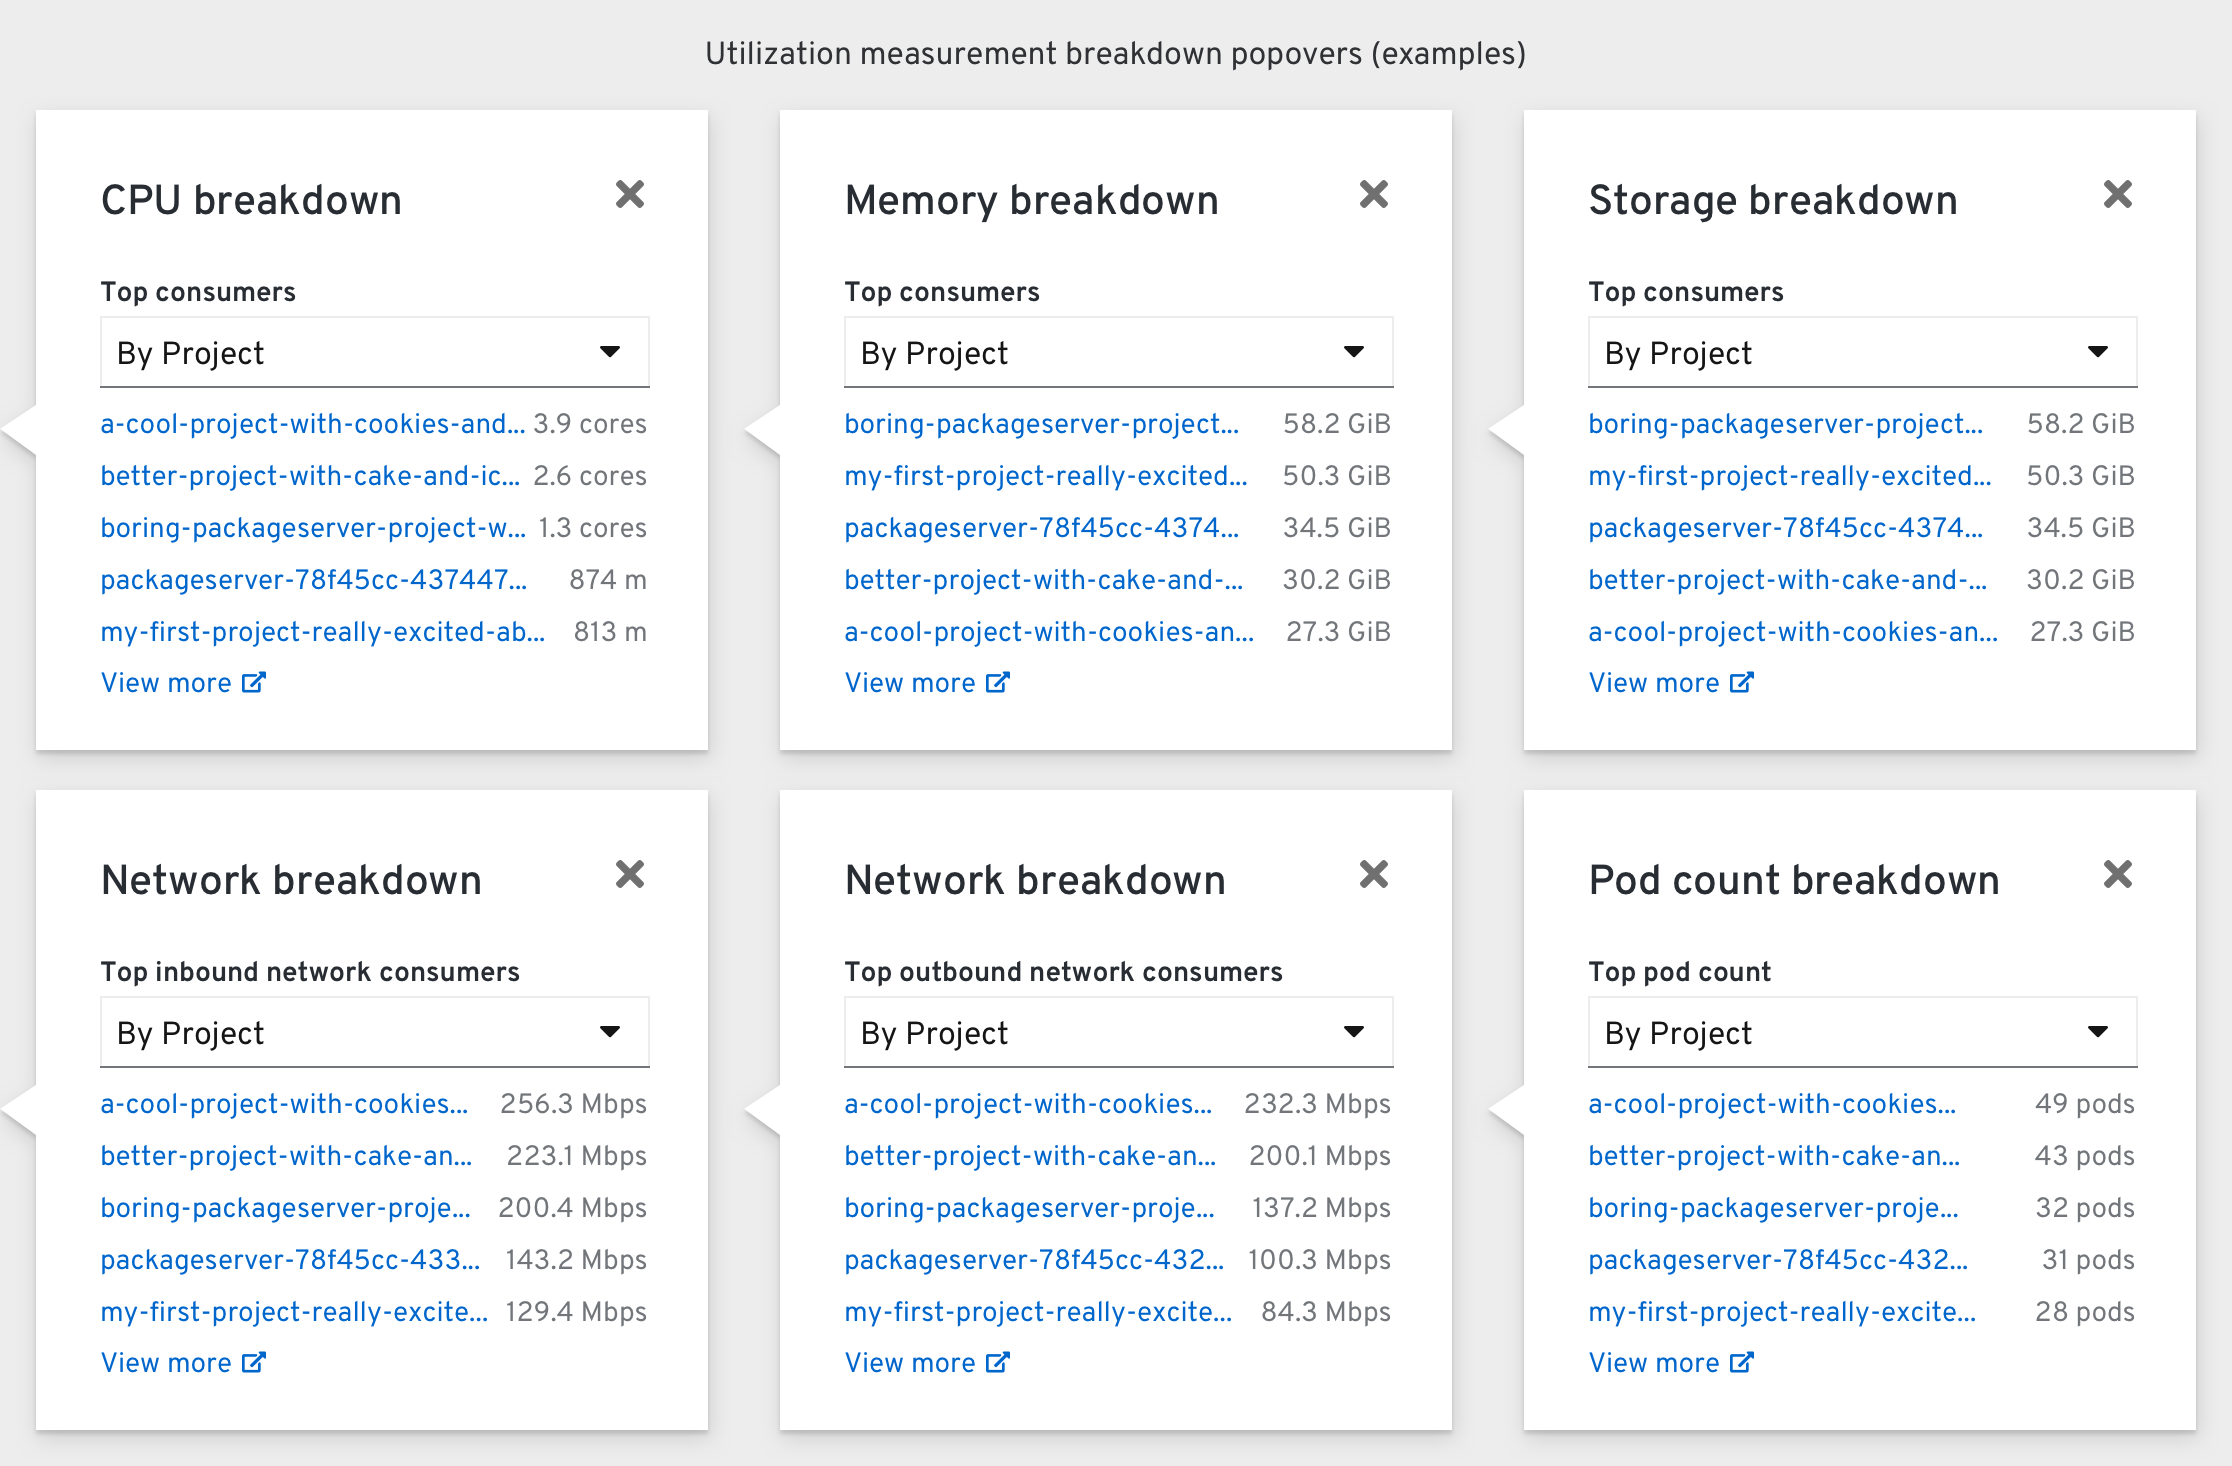Viewport: 2232px width, 1466px height.
Task: Open boring-packageserver link in Memory breakdown
Action: click(x=1042, y=424)
